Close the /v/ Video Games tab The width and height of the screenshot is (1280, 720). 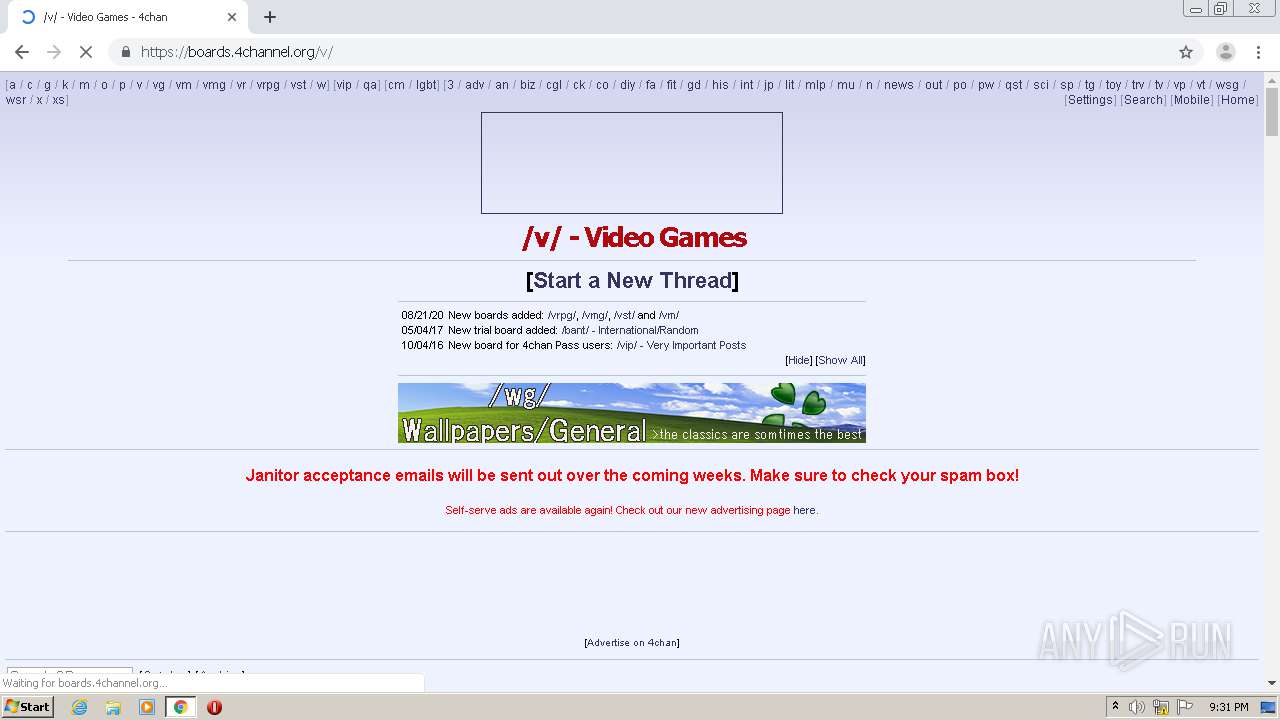(232, 17)
